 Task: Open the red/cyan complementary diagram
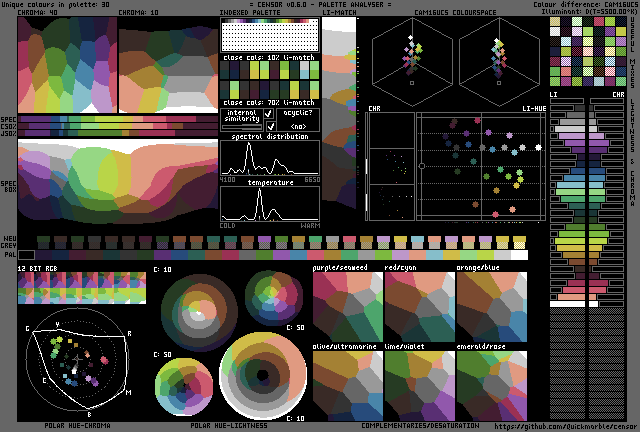(420, 307)
